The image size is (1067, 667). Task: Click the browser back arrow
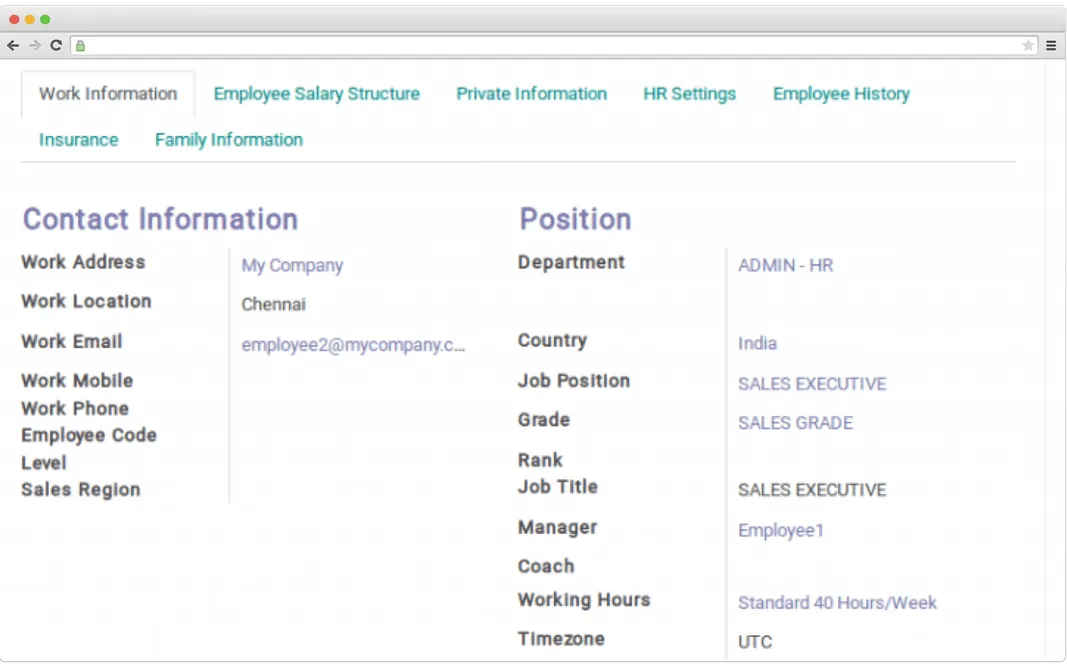[13, 45]
